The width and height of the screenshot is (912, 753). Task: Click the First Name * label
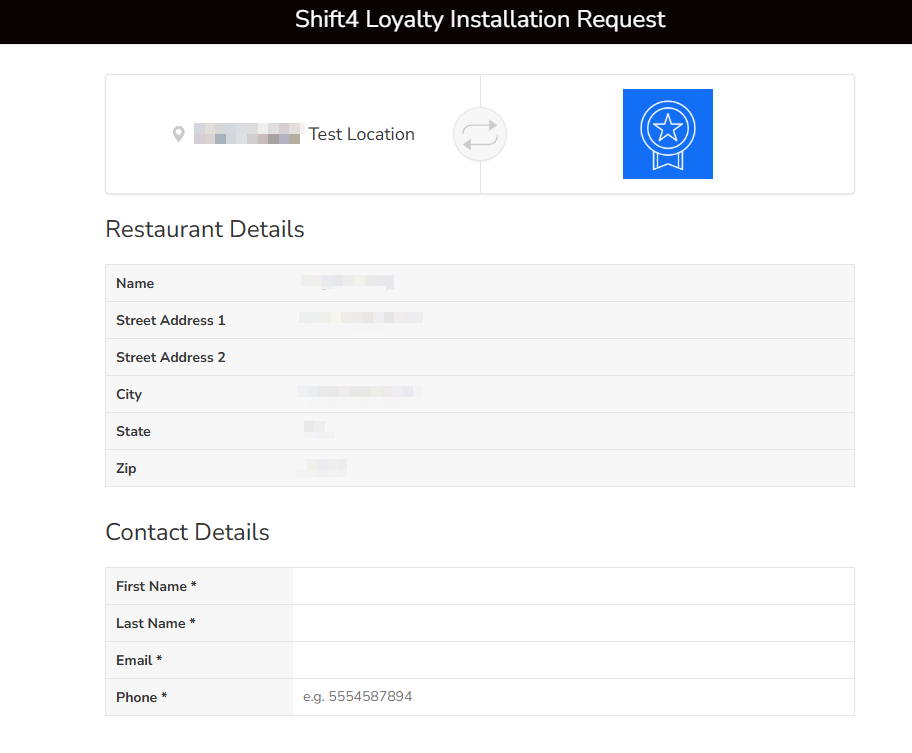[x=156, y=586]
